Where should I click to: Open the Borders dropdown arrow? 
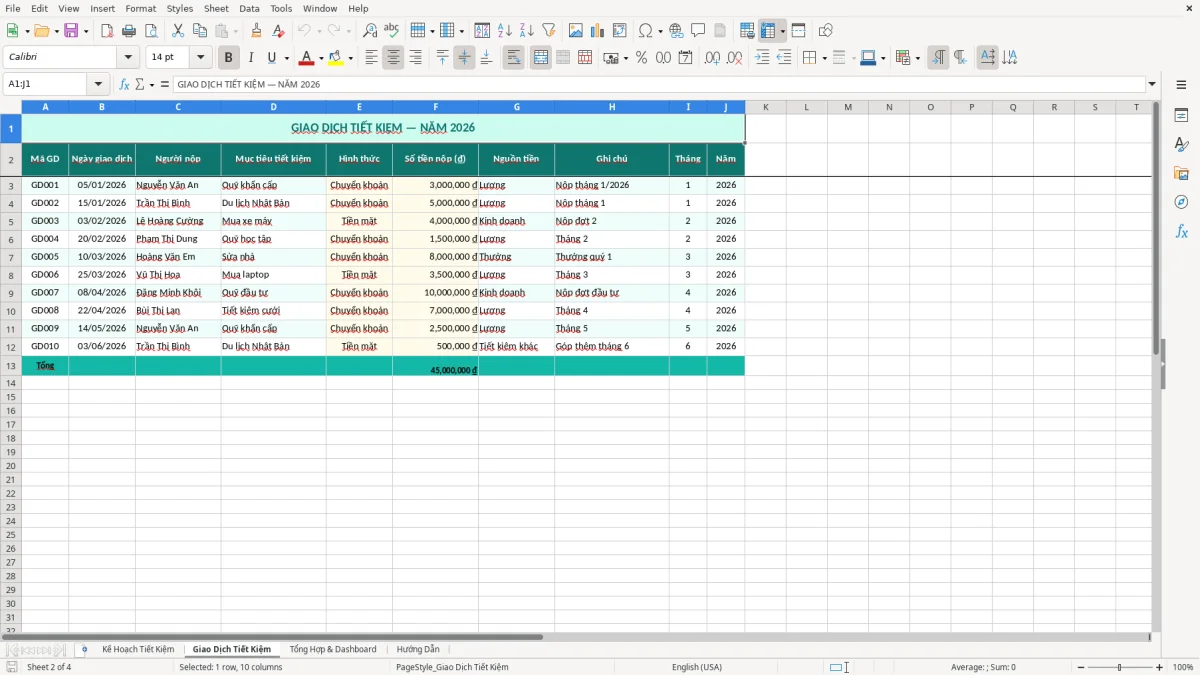pos(824,58)
